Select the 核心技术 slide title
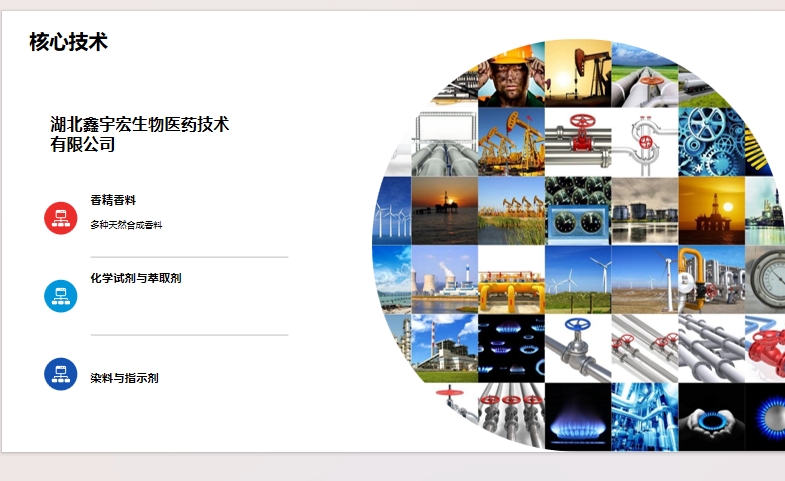 68,42
